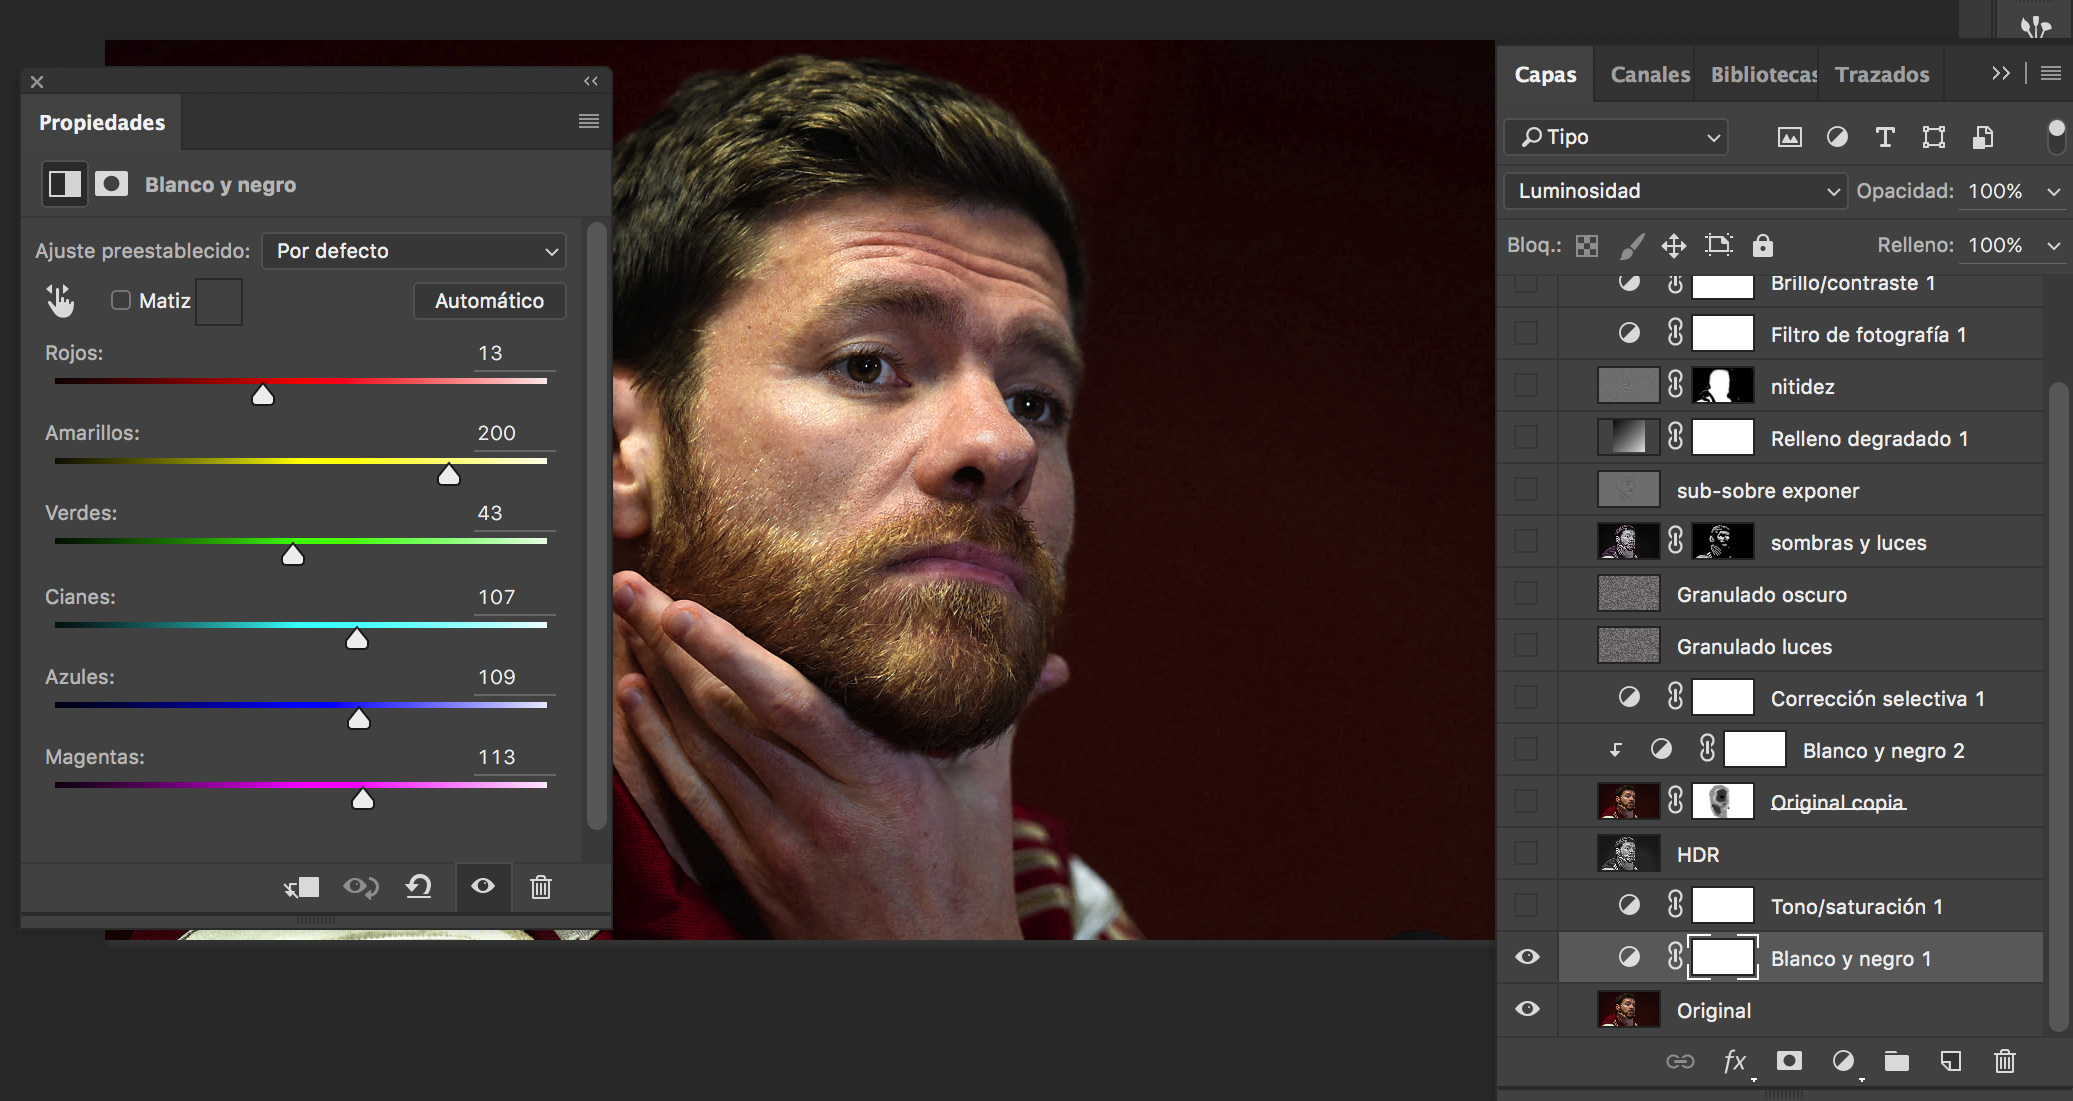Expand hidden panel tabs double chevron
2073x1101 pixels.
2000,73
